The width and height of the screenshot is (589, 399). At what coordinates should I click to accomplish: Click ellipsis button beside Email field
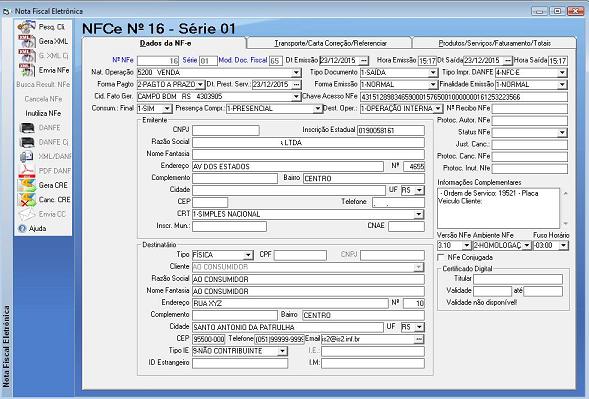click(419, 339)
